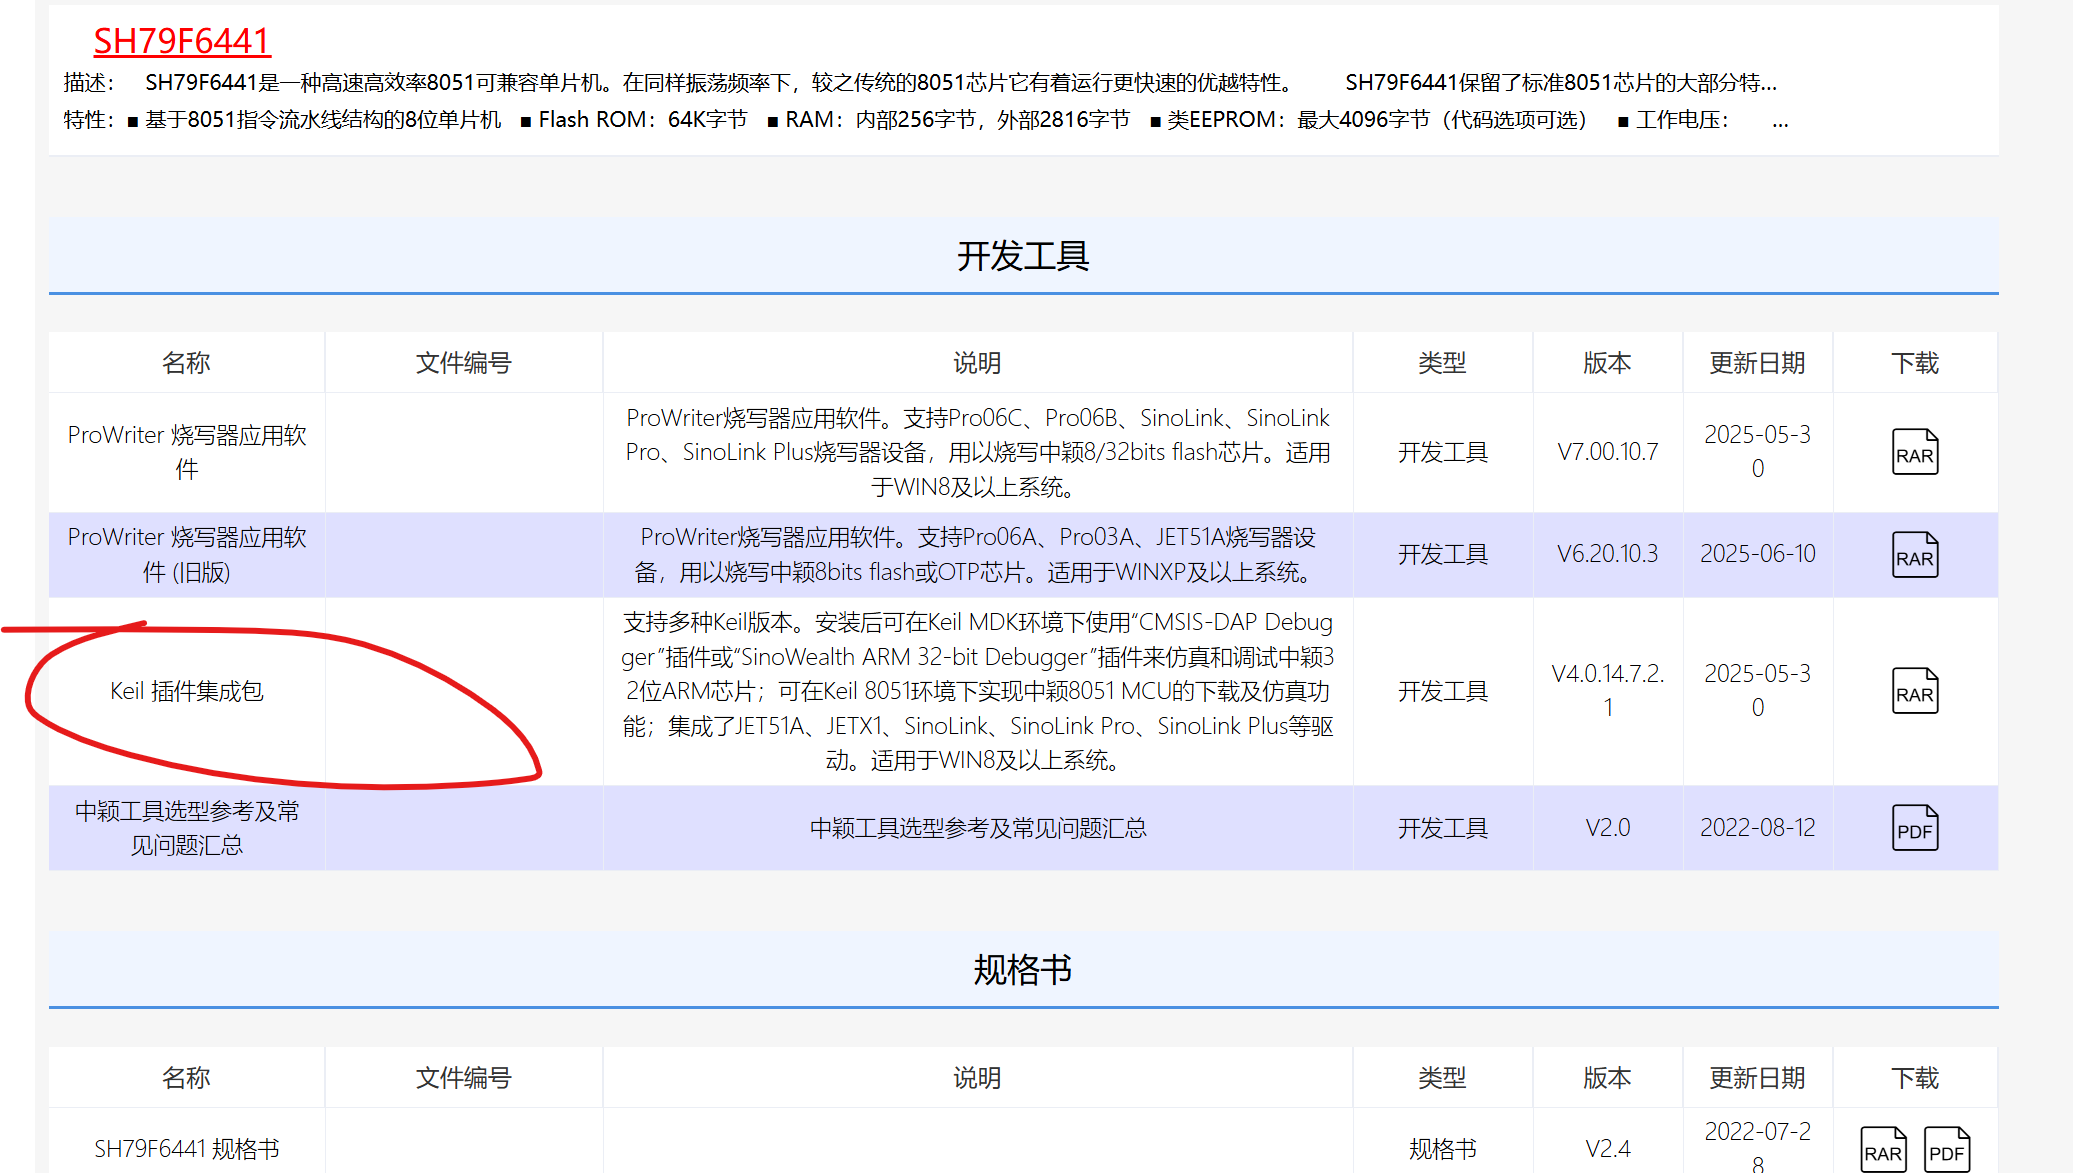
Task: Download tool selection reference PDF
Action: [1914, 828]
